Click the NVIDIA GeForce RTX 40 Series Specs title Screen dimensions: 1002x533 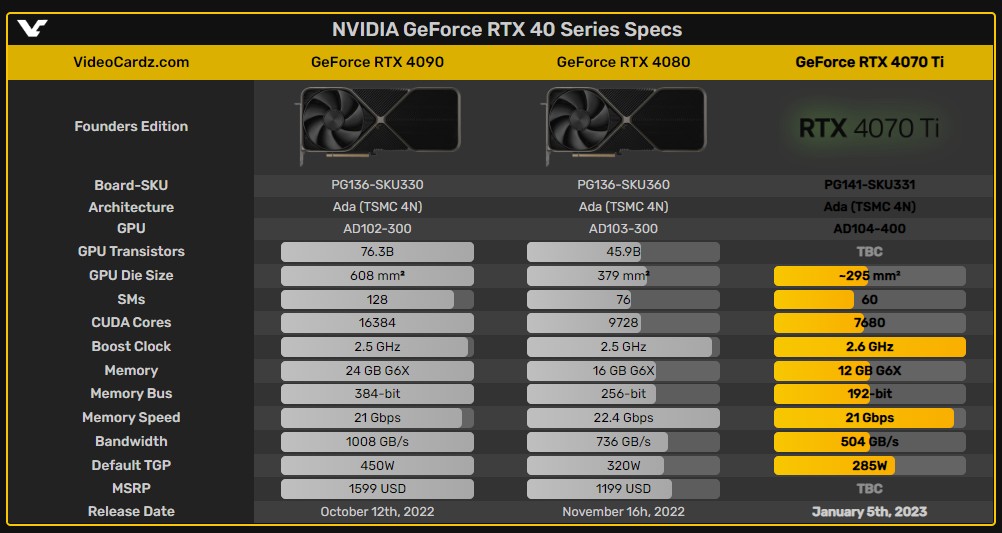point(507,29)
